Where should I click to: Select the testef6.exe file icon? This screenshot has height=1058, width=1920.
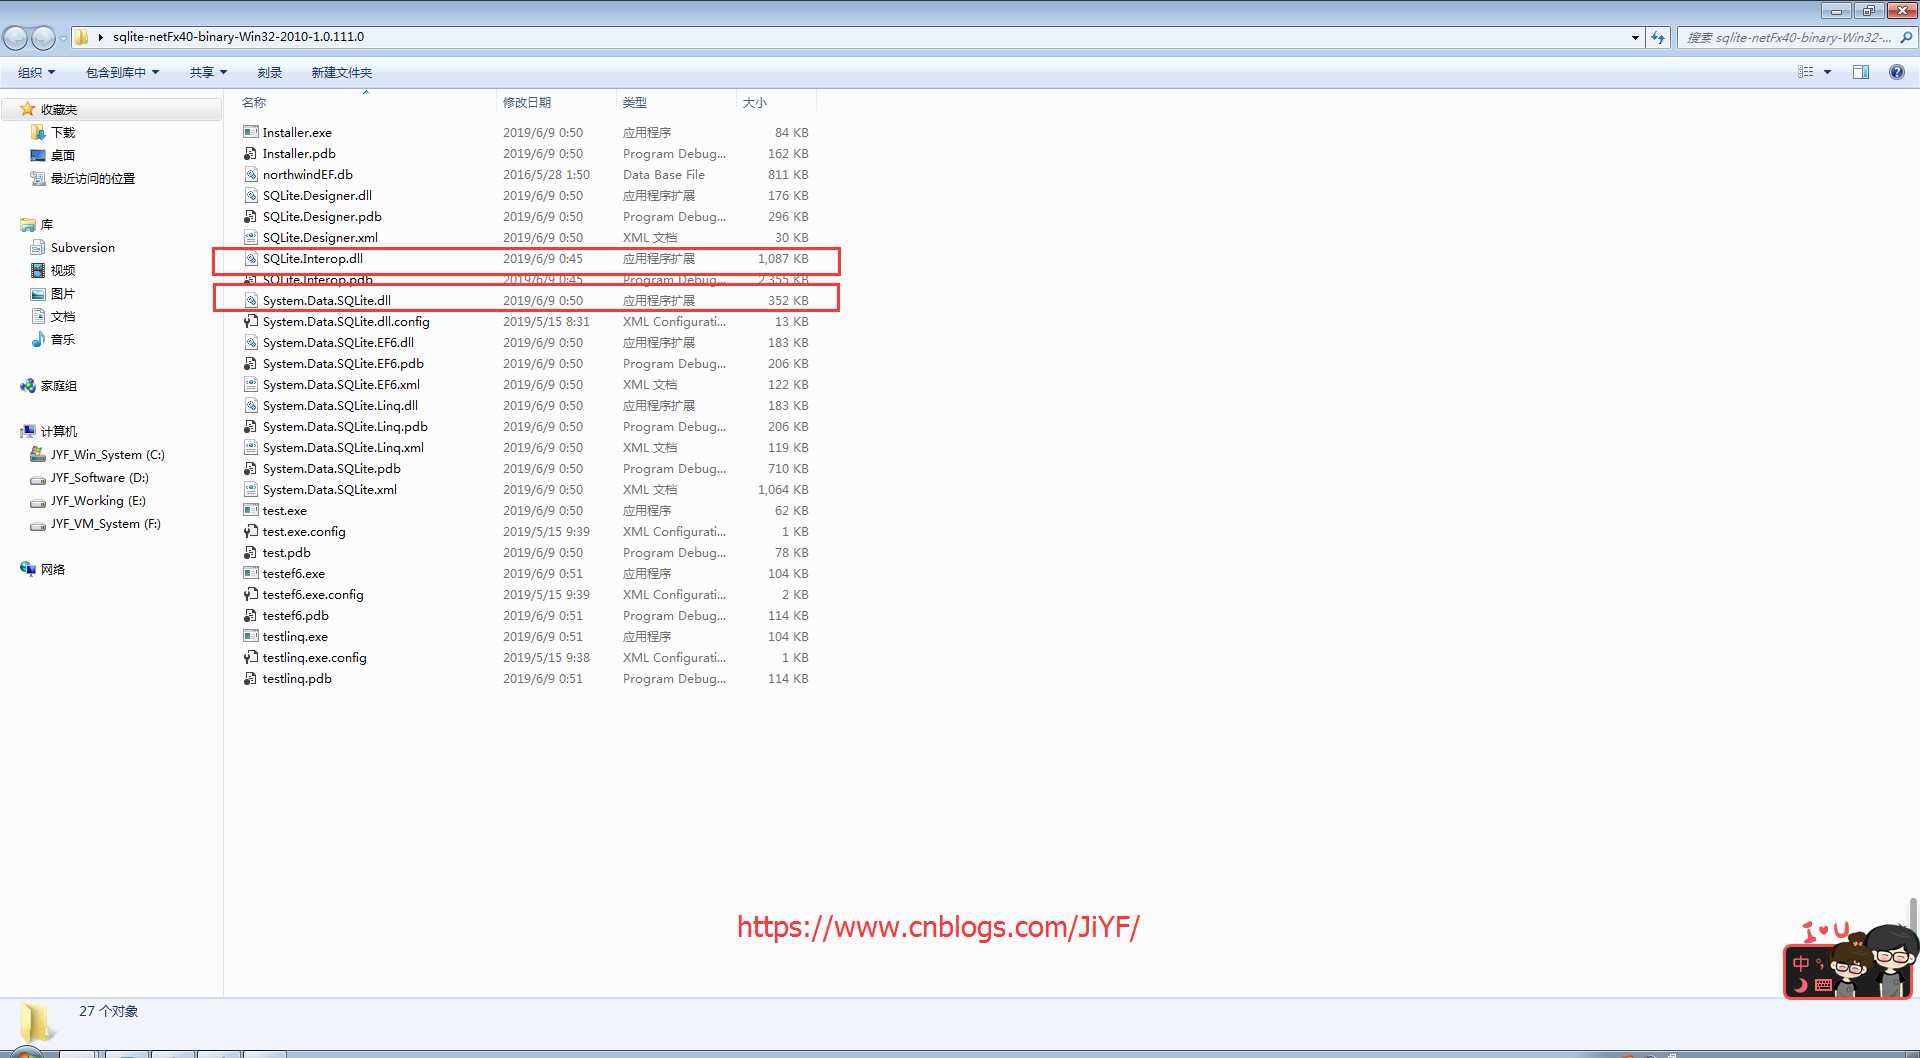(251, 573)
